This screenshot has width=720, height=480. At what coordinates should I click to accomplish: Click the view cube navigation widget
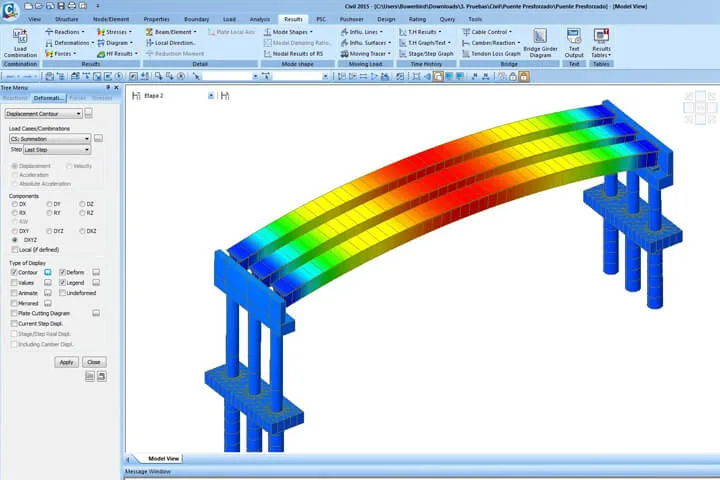[x=700, y=108]
